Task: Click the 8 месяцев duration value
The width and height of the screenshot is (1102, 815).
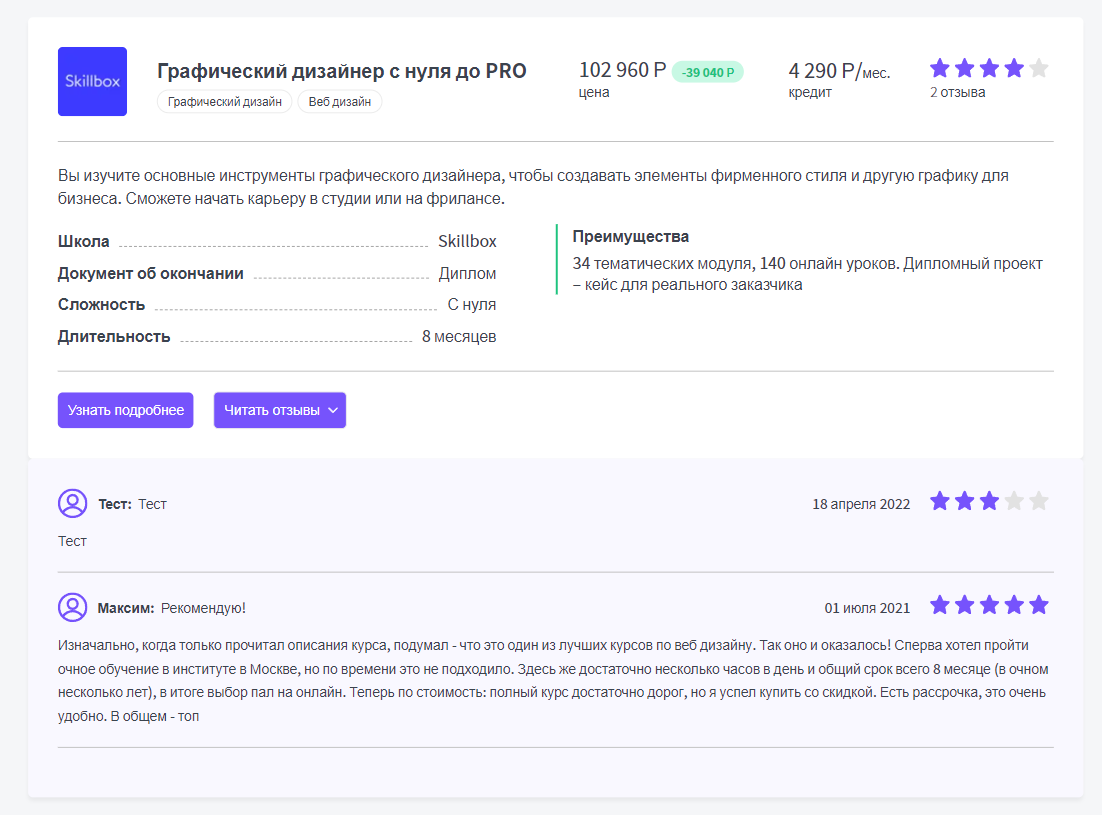Action: 459,337
